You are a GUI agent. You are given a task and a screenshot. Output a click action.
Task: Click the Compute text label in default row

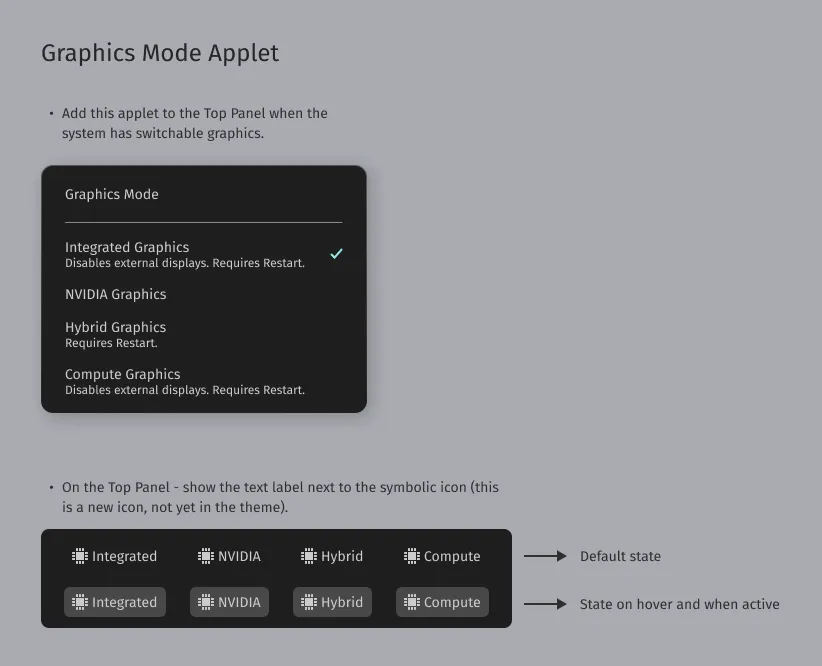click(452, 556)
